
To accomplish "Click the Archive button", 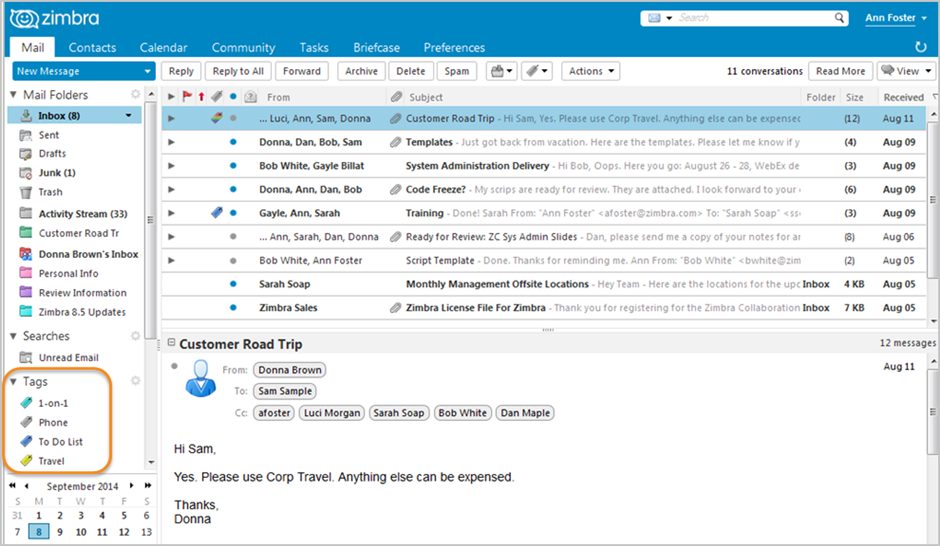I will click(361, 71).
